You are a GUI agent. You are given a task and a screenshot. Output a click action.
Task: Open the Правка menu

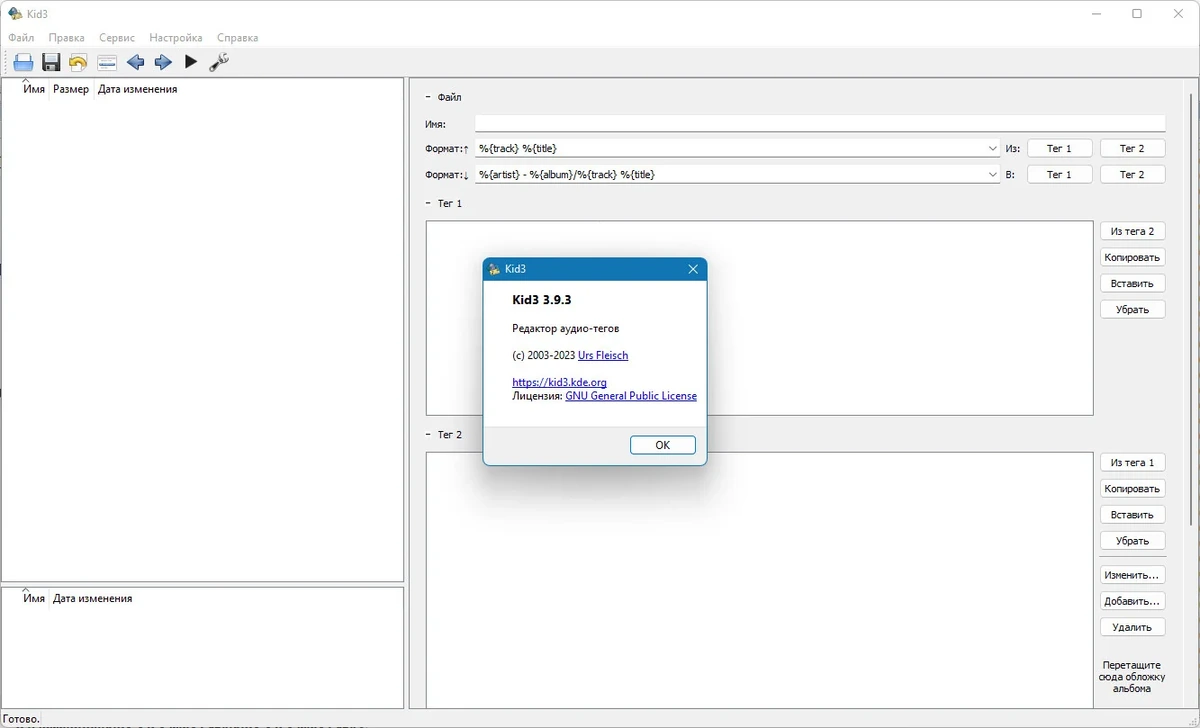pyautogui.click(x=66, y=38)
